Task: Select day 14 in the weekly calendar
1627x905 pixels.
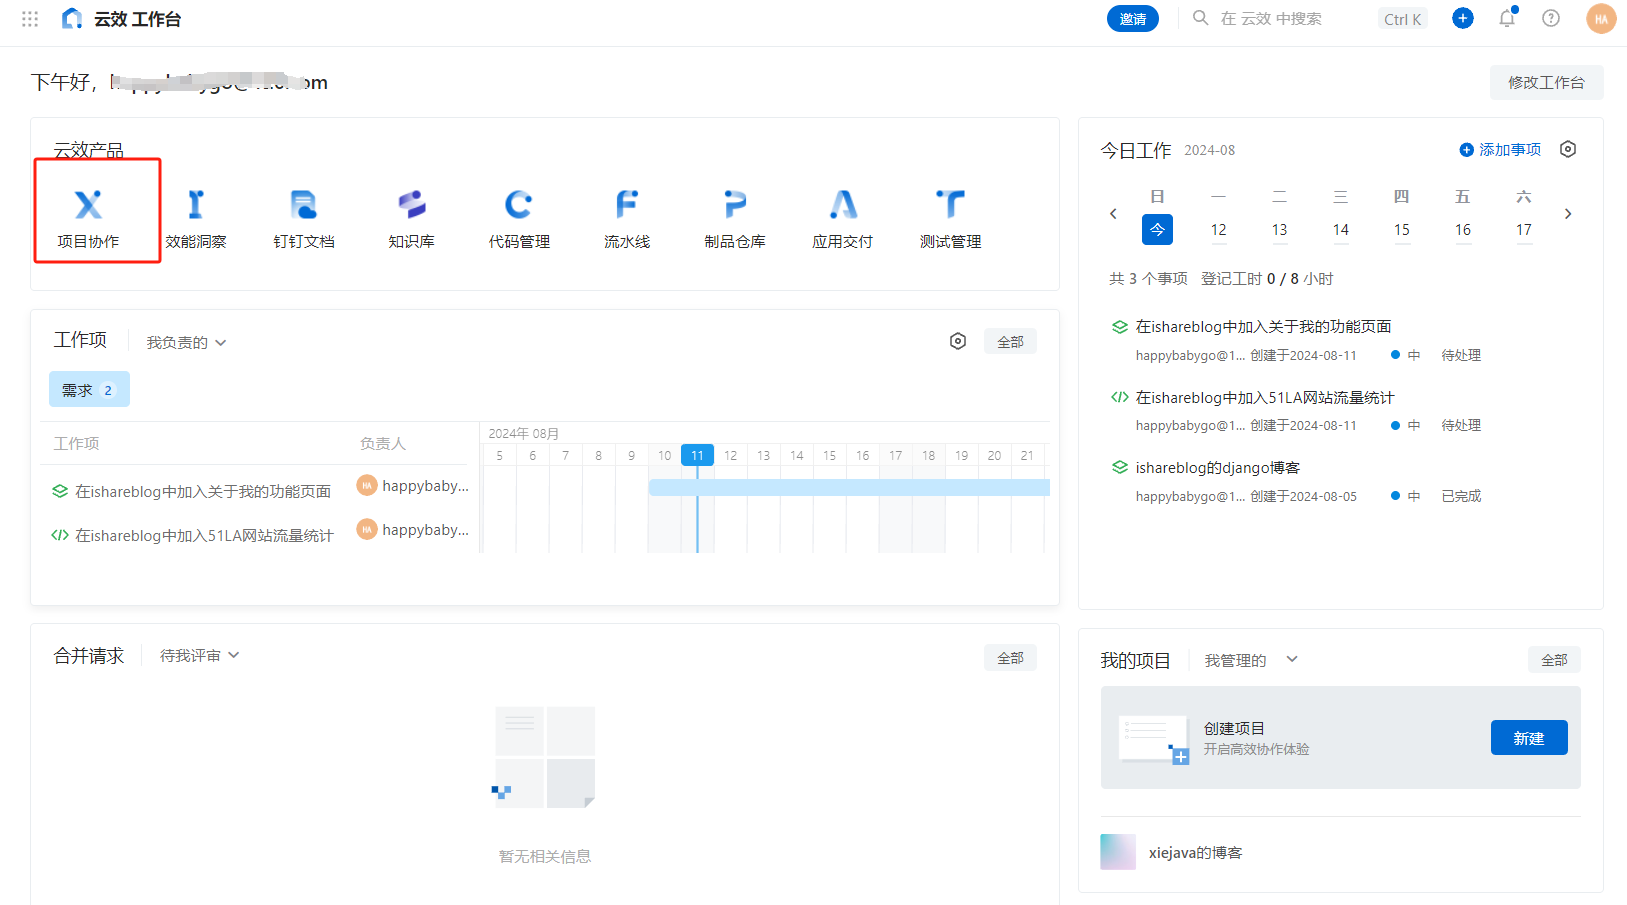Action: [1340, 230]
